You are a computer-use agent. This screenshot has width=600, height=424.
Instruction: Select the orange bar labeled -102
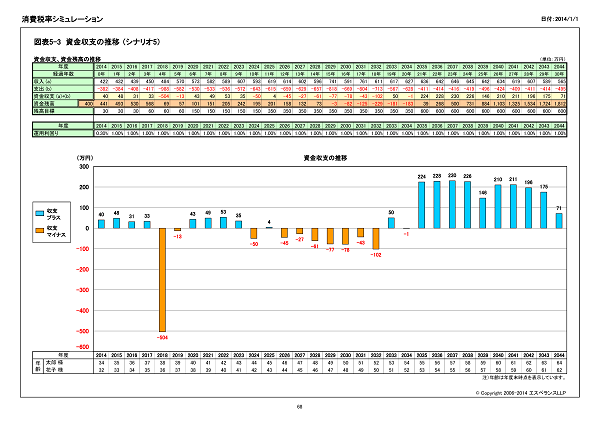[x=376, y=238]
